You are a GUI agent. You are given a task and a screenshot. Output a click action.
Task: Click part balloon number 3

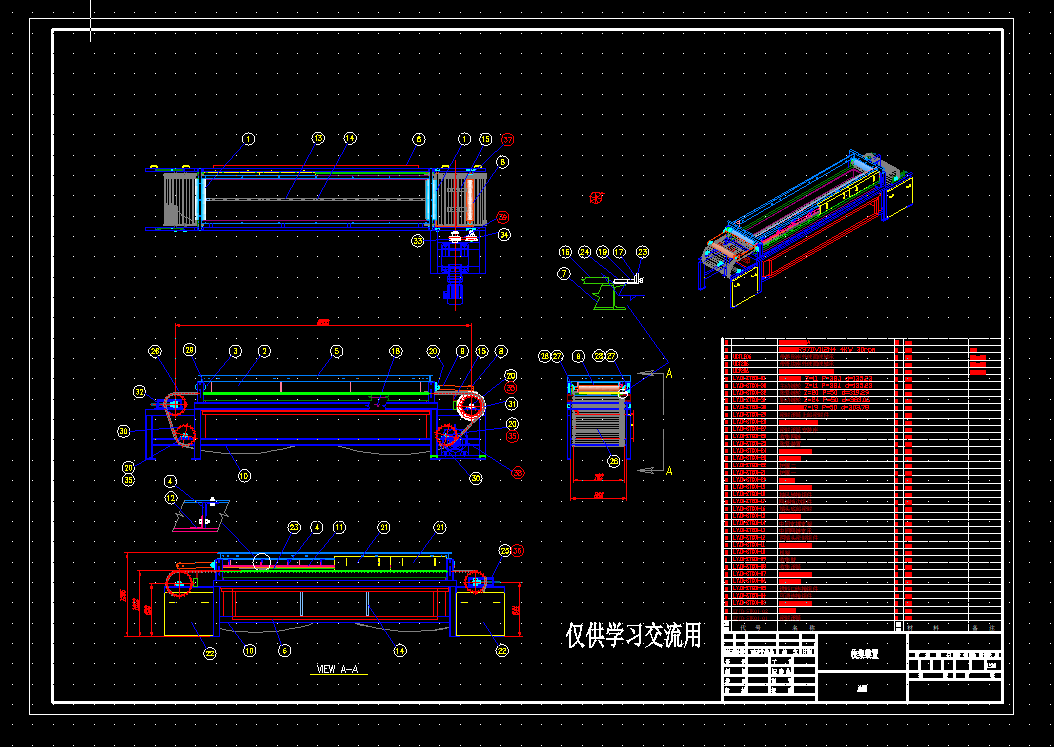(235, 351)
